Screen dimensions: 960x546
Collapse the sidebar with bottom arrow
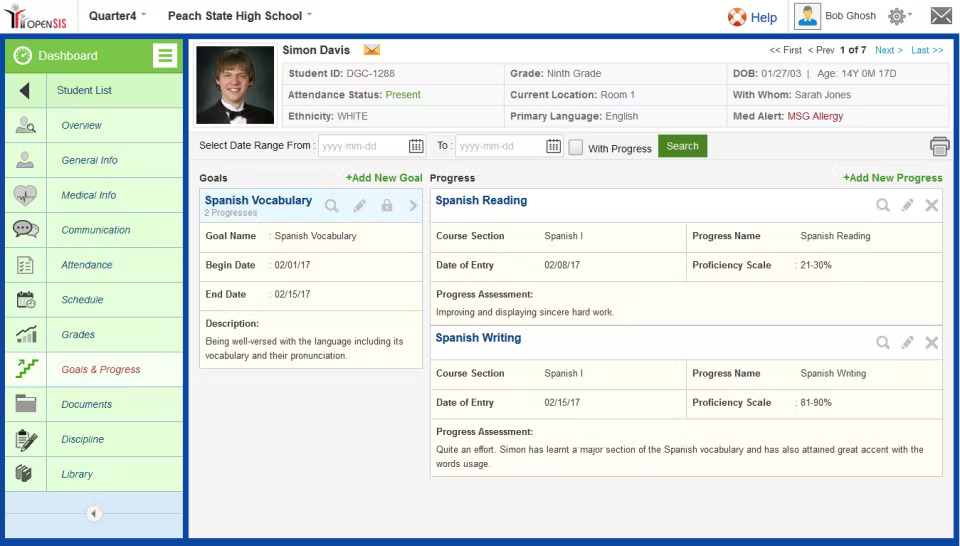coord(94,513)
